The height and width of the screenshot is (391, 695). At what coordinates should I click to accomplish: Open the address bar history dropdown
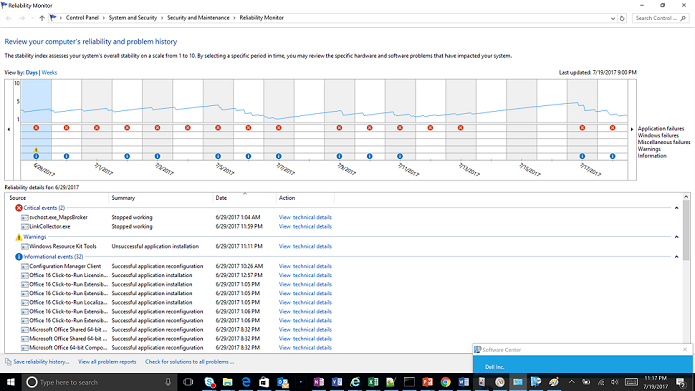click(613, 18)
